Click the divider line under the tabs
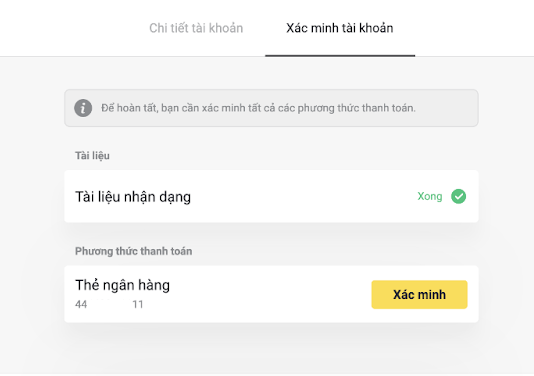 tap(133, 56)
